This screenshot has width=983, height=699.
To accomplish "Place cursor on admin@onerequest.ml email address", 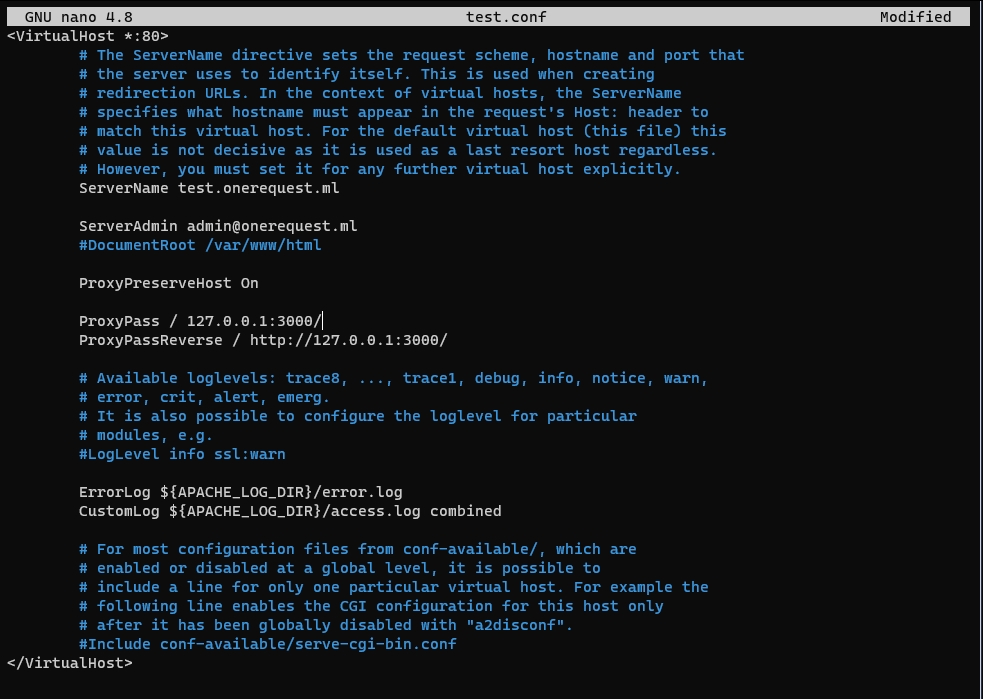I will pos(272,226).
